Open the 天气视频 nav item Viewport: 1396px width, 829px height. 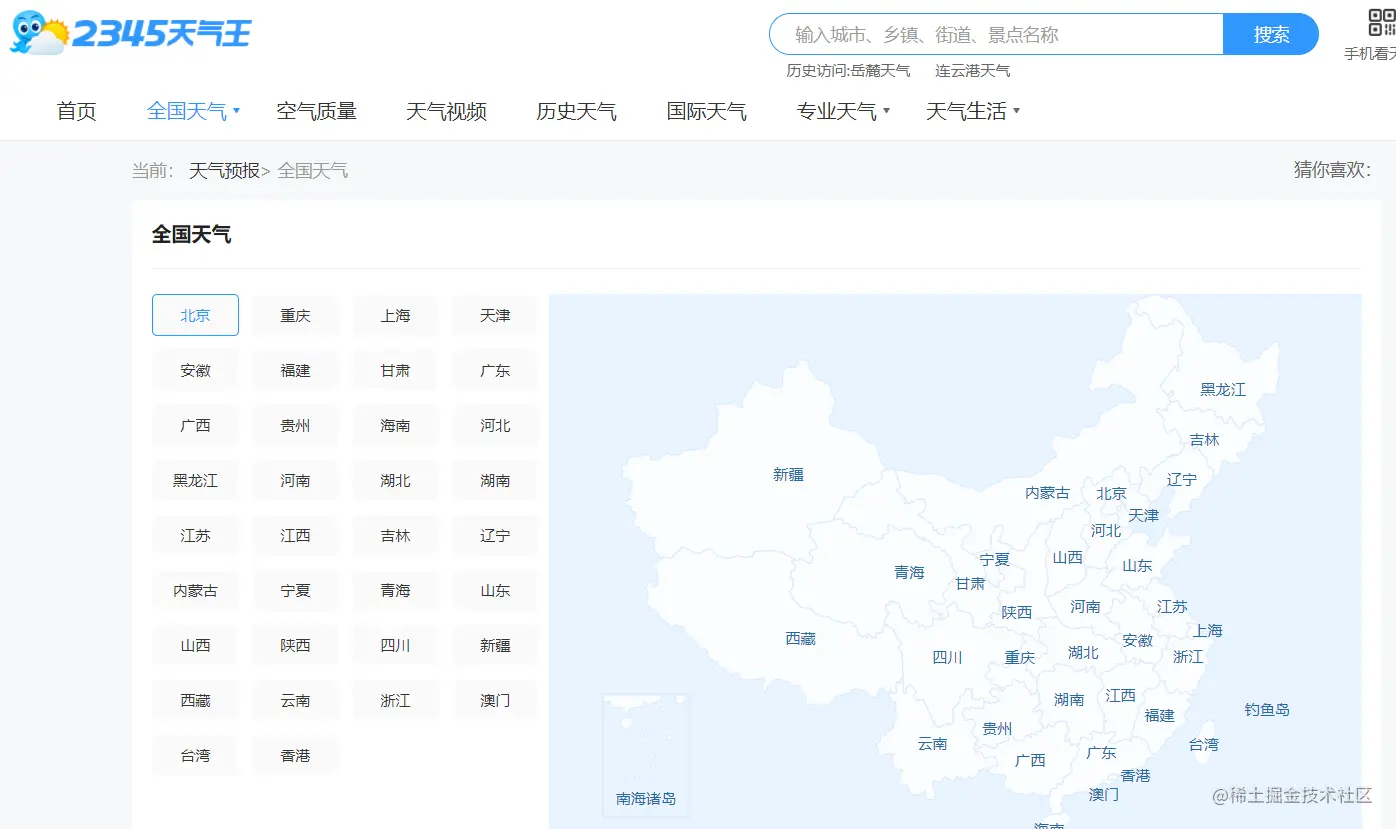pos(446,111)
